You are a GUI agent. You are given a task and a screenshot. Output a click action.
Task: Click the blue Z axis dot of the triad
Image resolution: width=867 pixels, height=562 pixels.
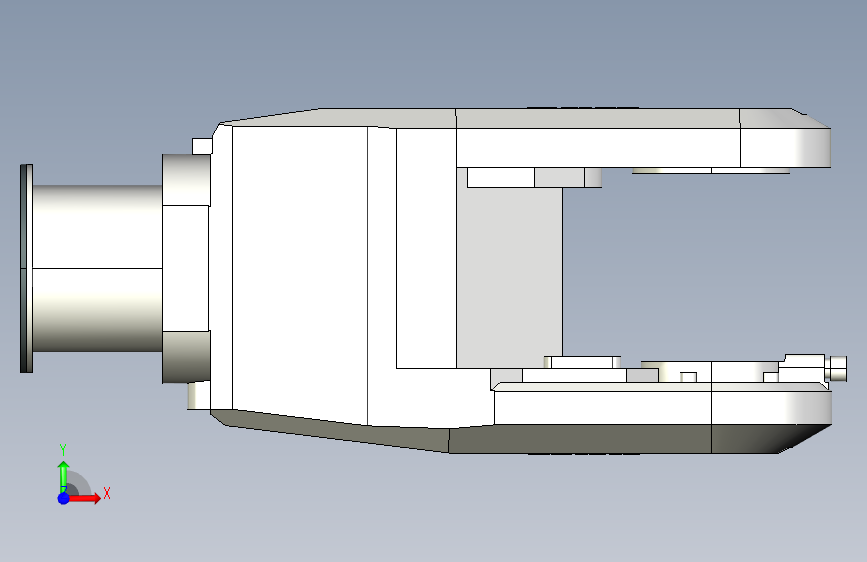[x=64, y=498]
